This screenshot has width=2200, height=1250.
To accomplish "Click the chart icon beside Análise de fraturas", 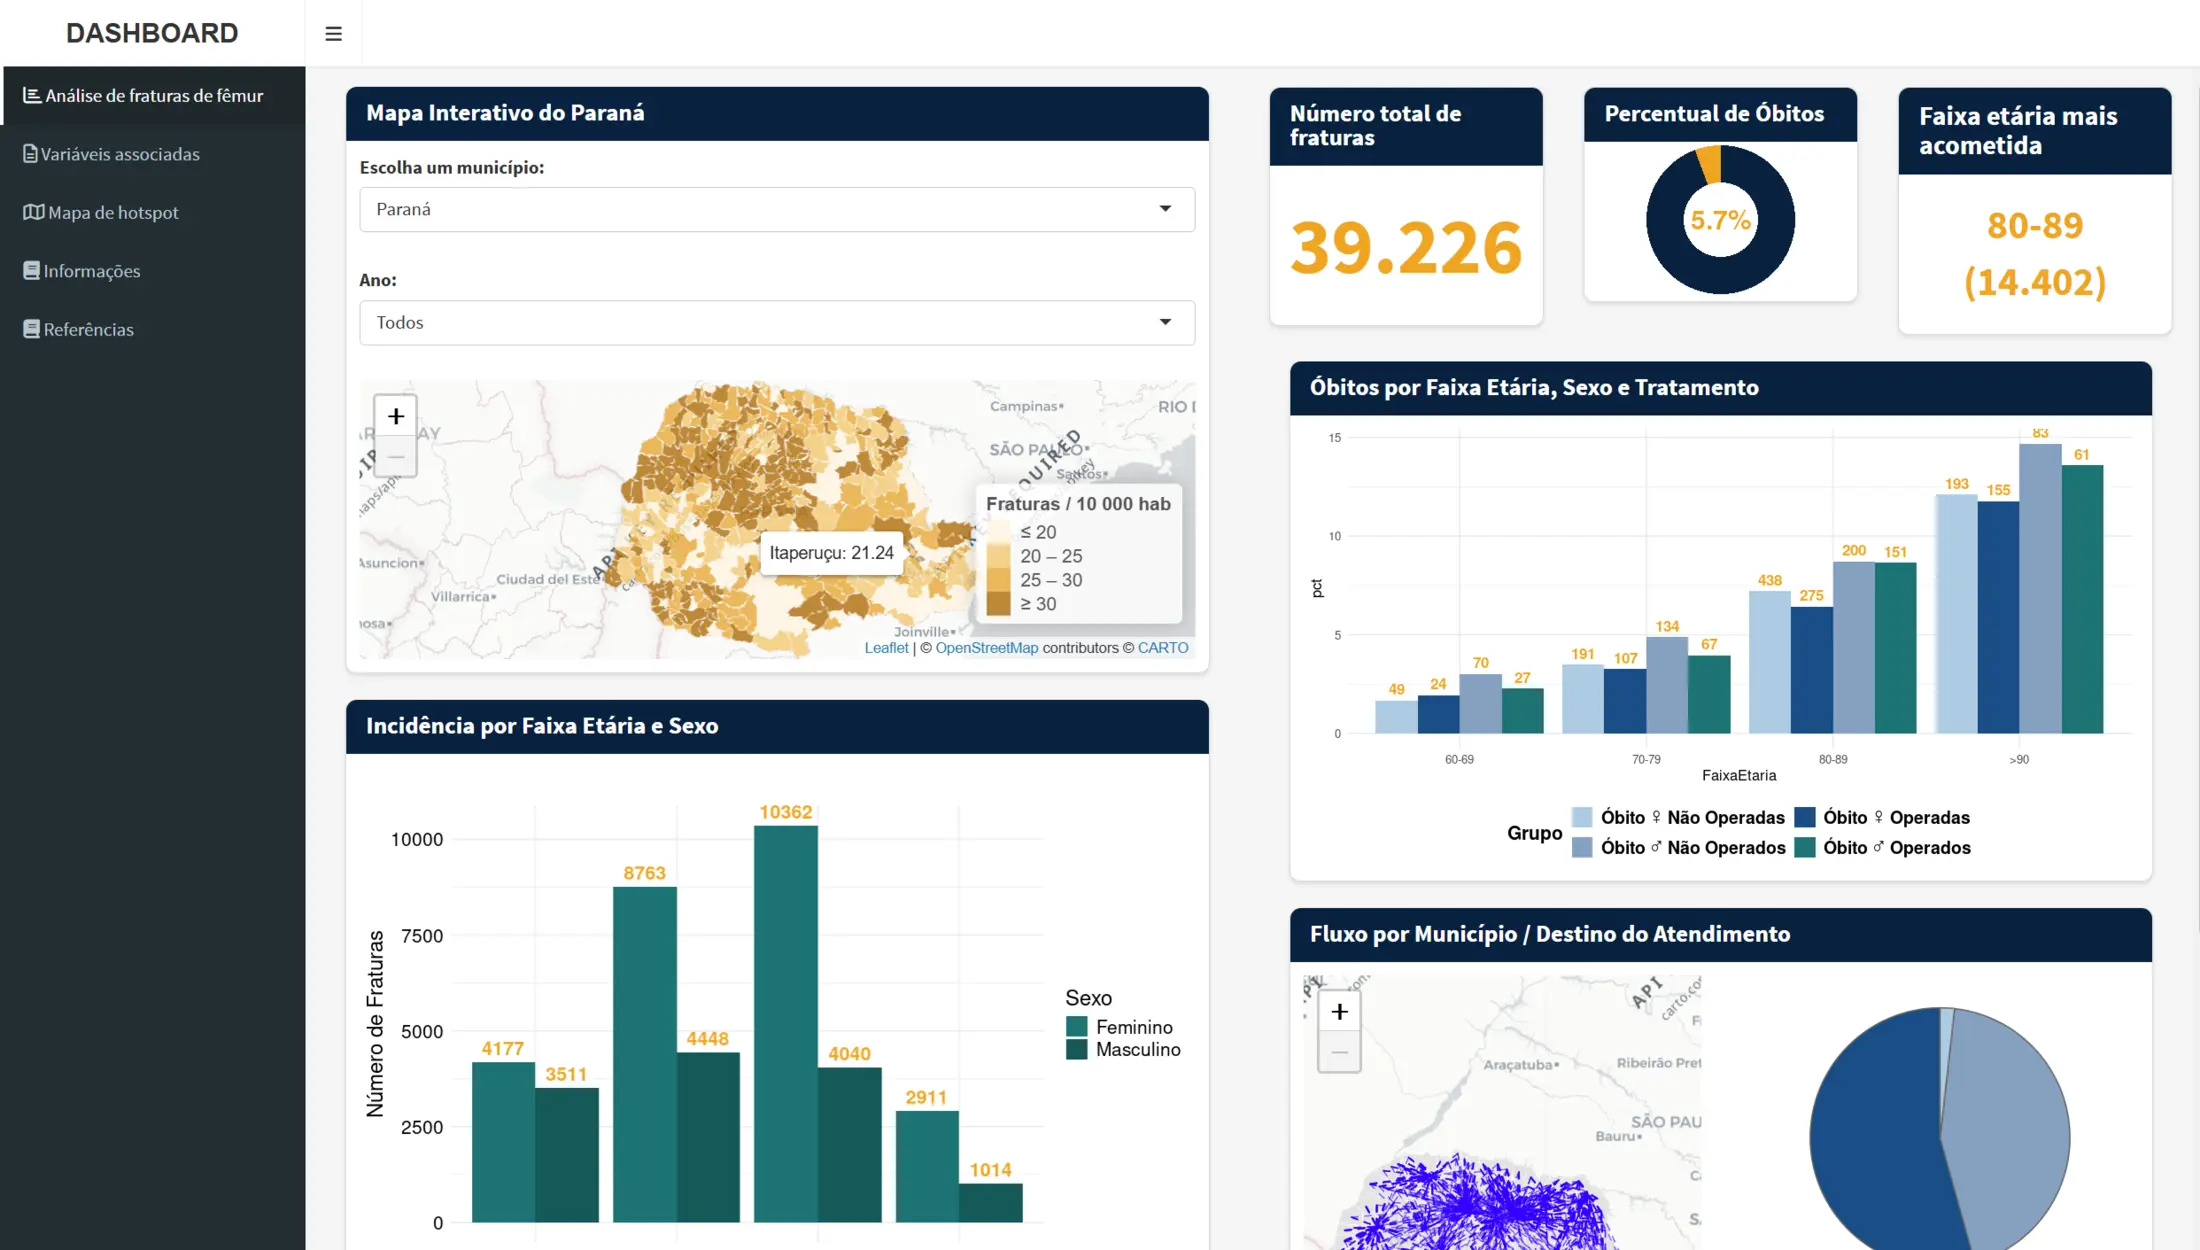I will pos(32,95).
